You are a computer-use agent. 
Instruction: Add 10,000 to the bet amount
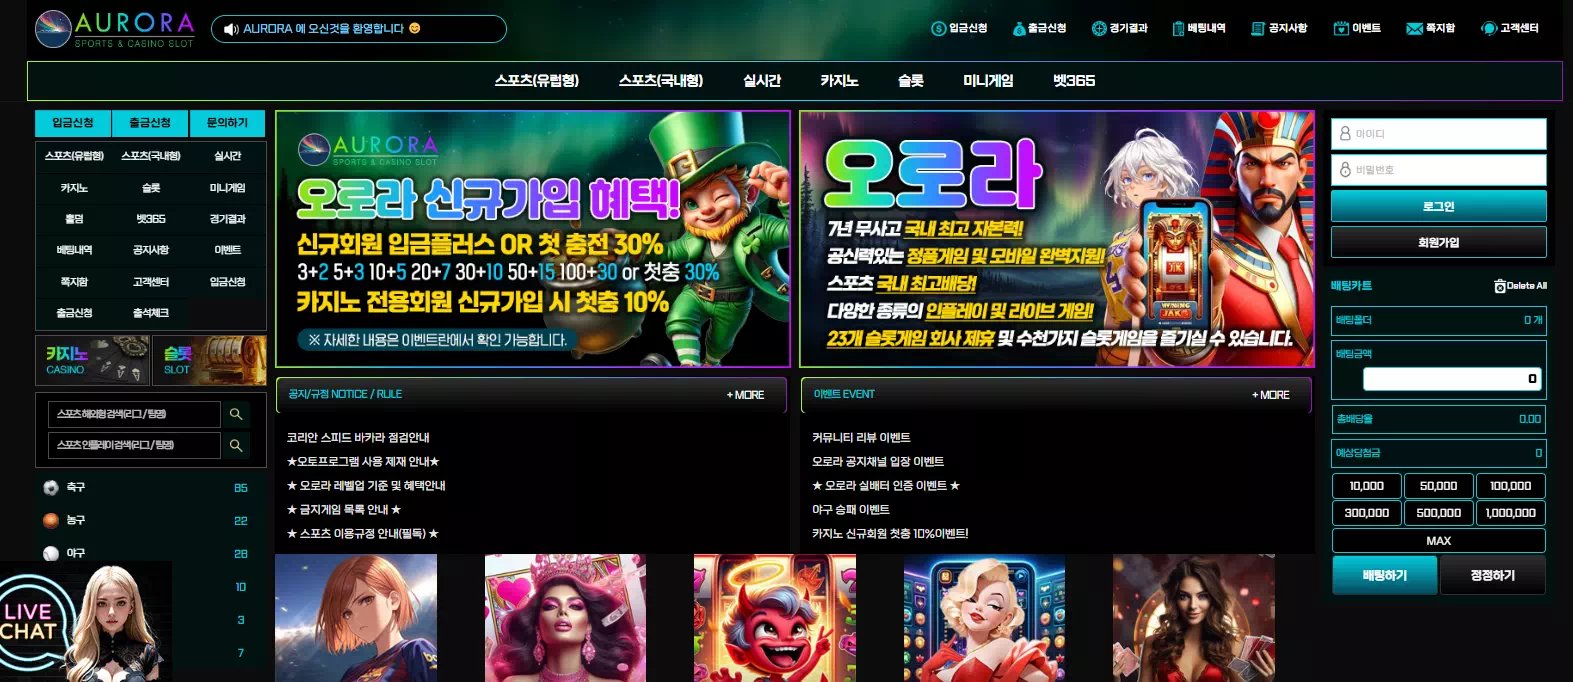1366,486
